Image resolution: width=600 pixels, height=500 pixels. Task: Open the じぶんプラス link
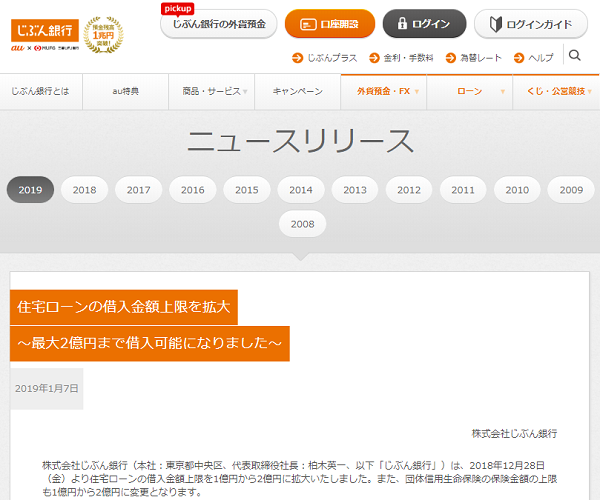click(332, 58)
